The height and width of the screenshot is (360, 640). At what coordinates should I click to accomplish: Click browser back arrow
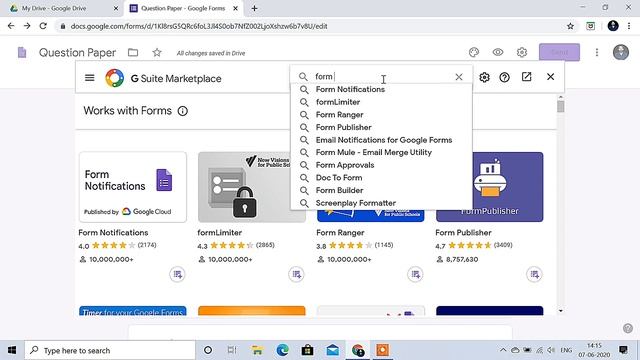coord(11,26)
